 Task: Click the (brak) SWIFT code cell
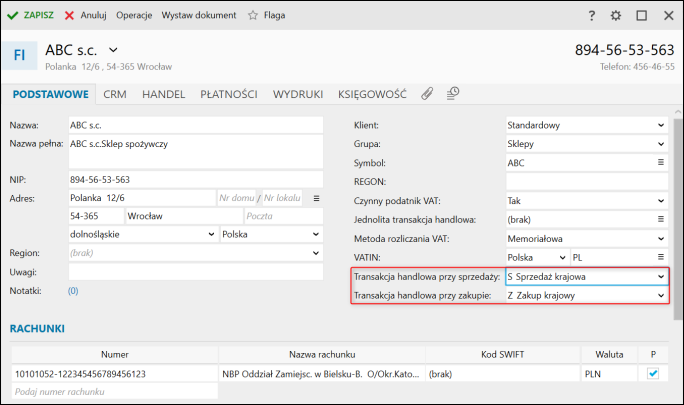[503, 374]
